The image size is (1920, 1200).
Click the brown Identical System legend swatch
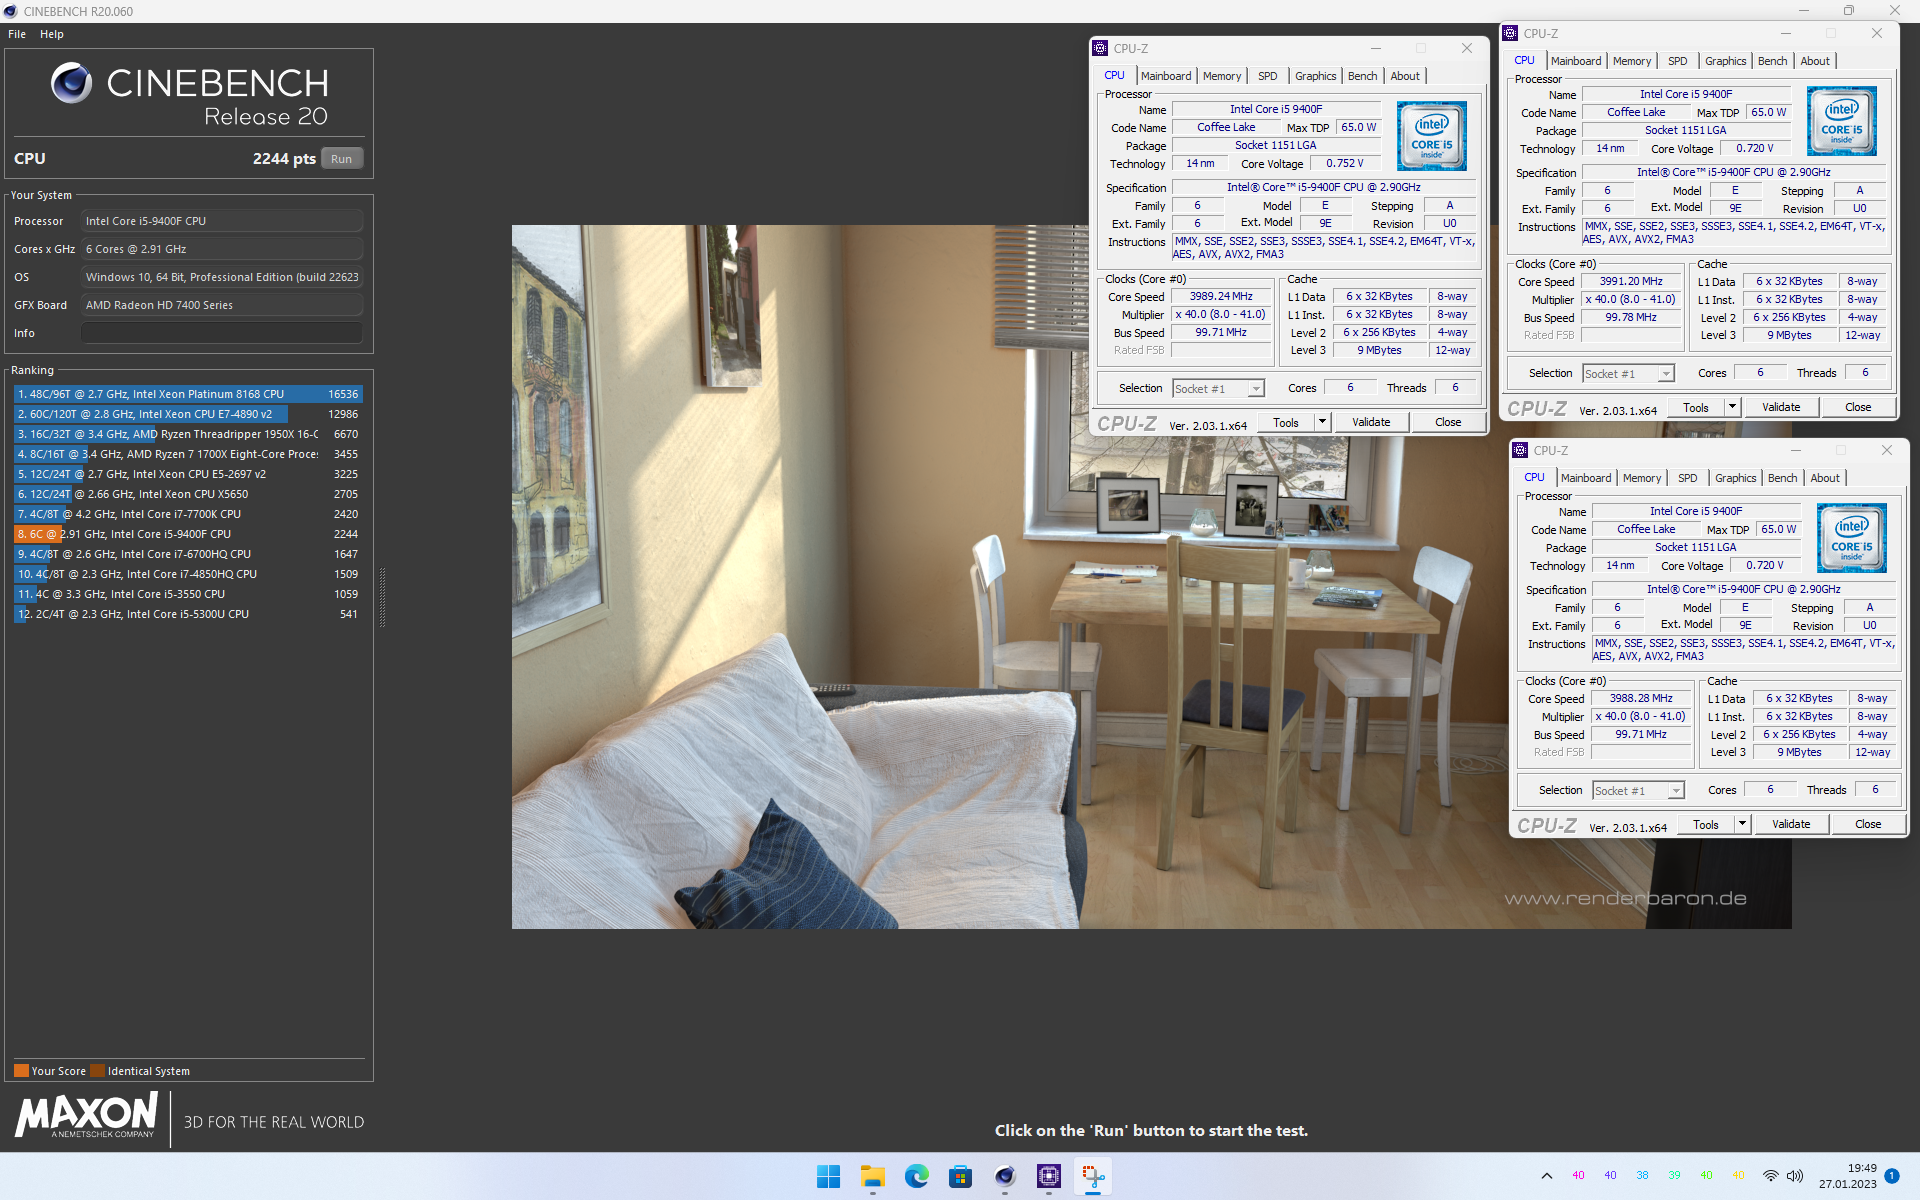pyautogui.click(x=97, y=1071)
